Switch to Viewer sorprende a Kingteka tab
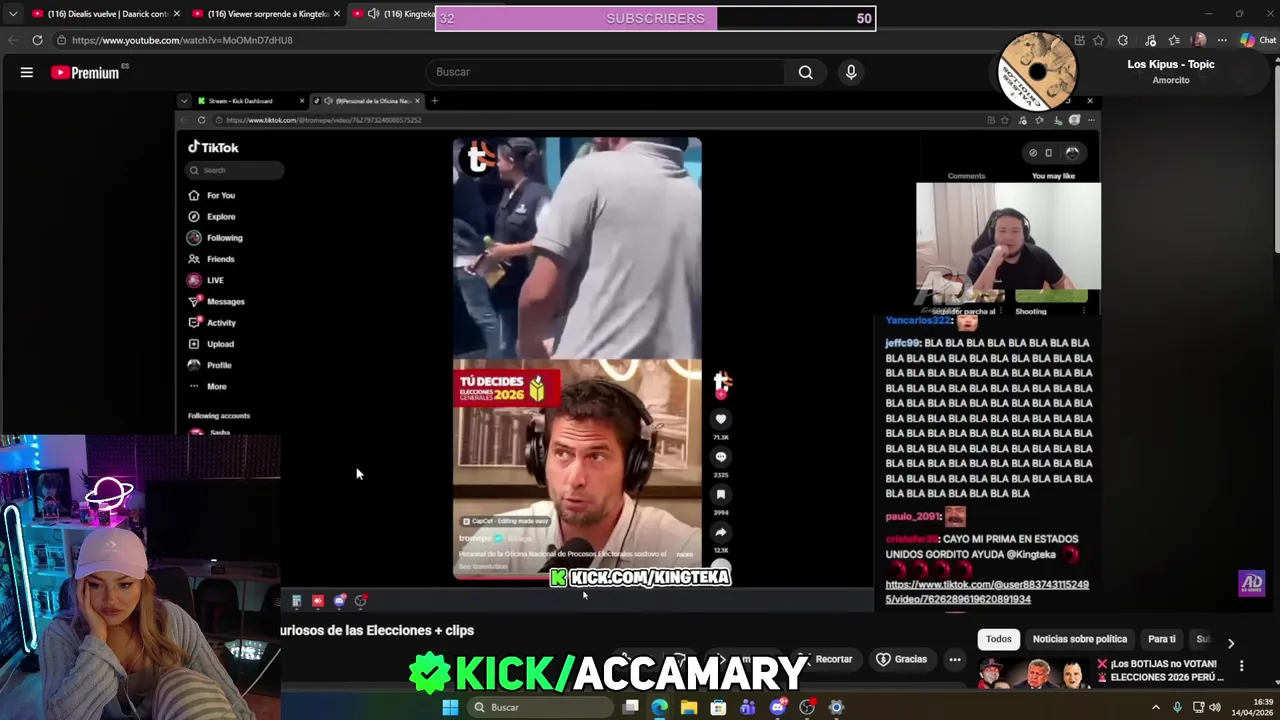Screen dimensions: 1280x720 point(260,14)
